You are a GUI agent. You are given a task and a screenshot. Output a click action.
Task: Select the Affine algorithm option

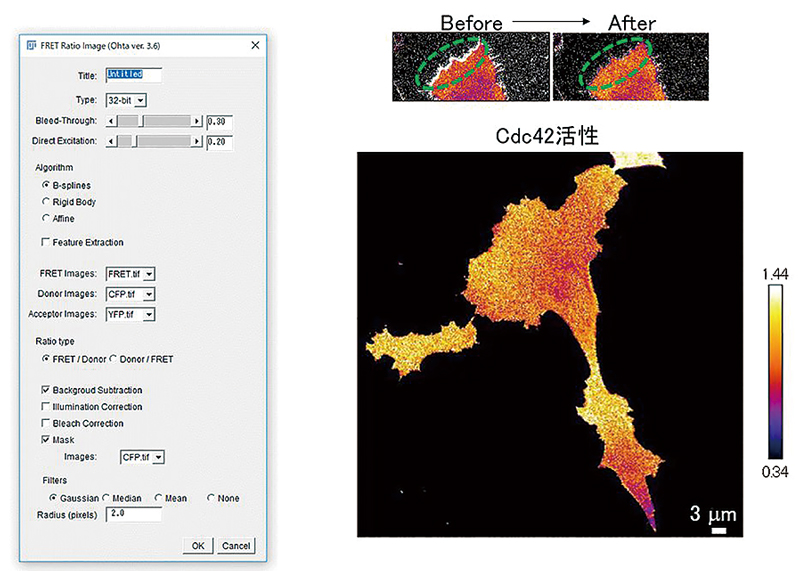coord(45,218)
